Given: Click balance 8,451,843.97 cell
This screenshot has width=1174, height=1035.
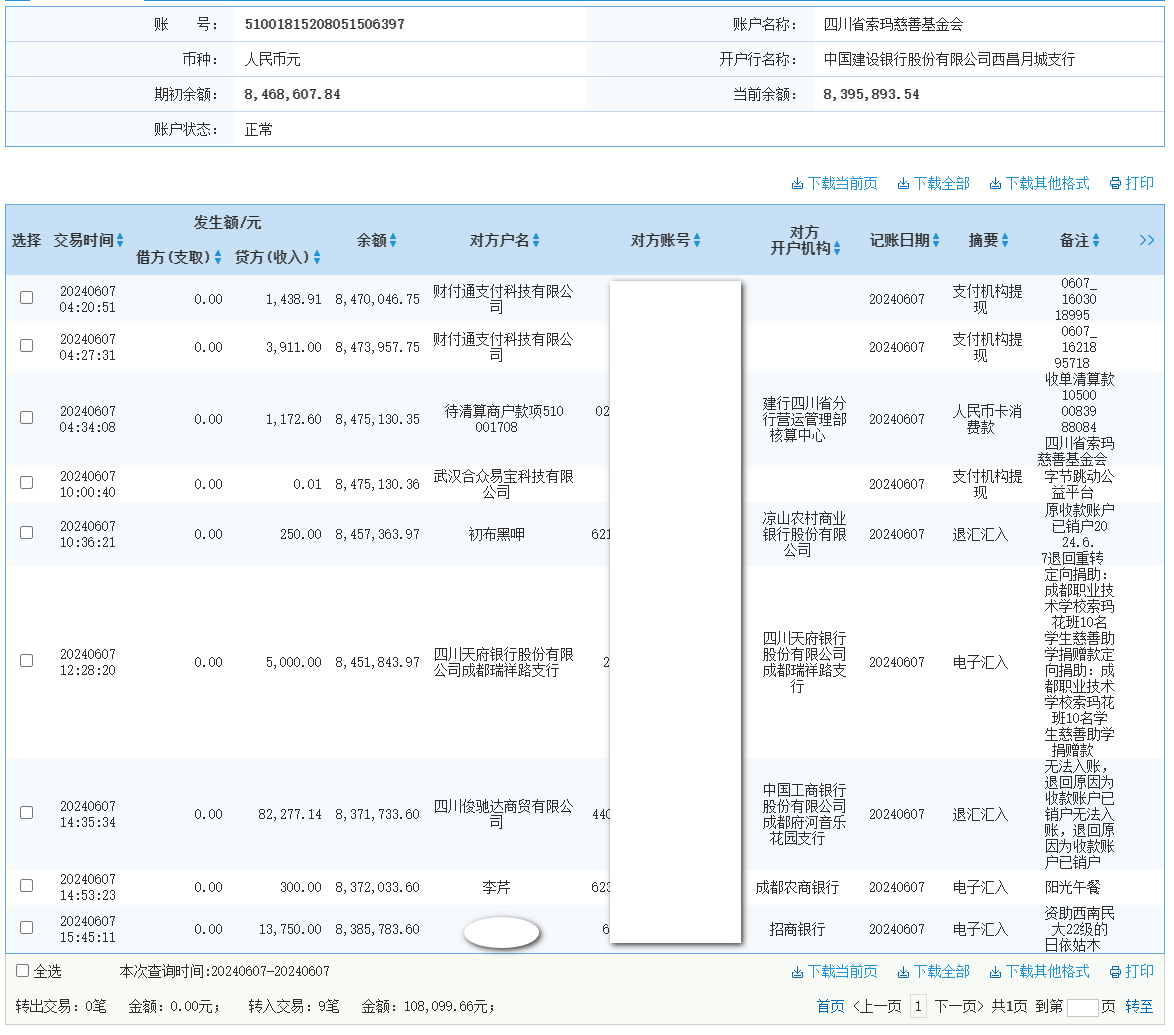Looking at the screenshot, I should (377, 662).
